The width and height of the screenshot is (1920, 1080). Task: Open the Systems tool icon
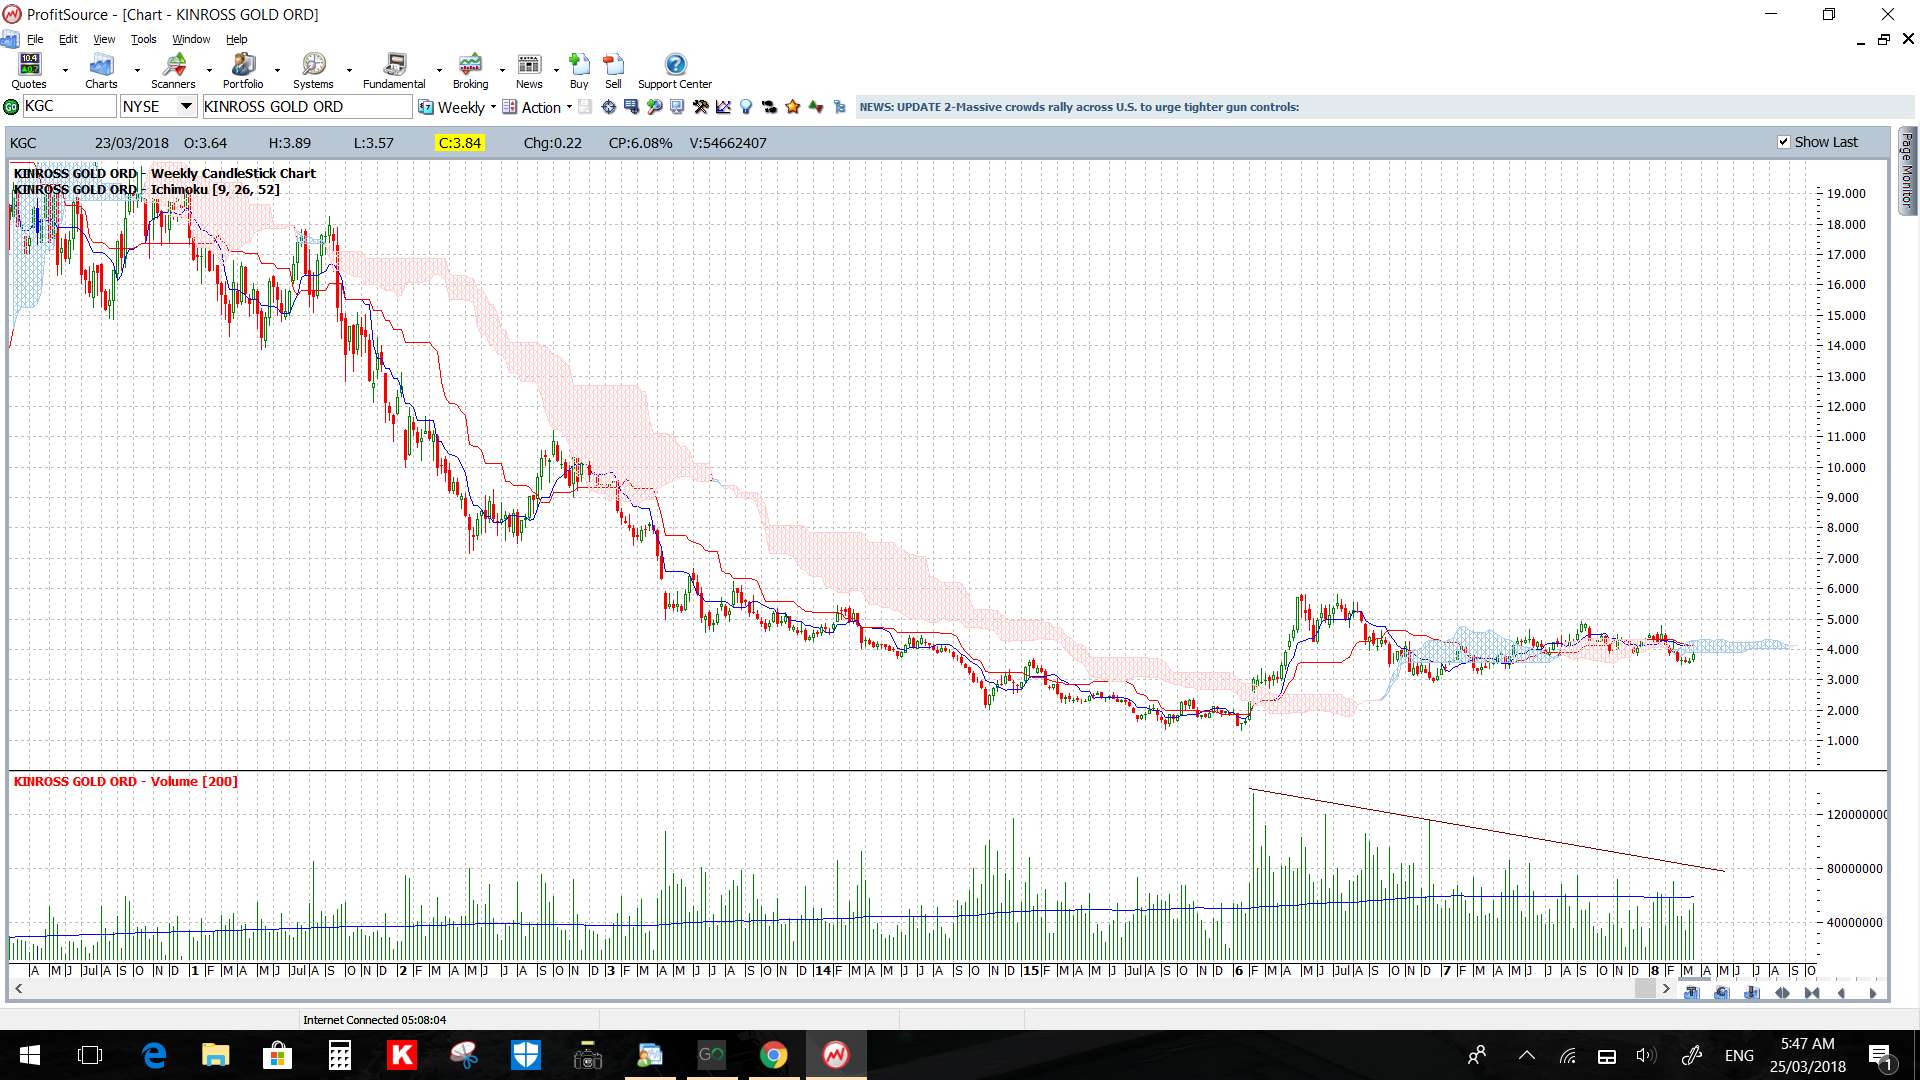coord(313,65)
